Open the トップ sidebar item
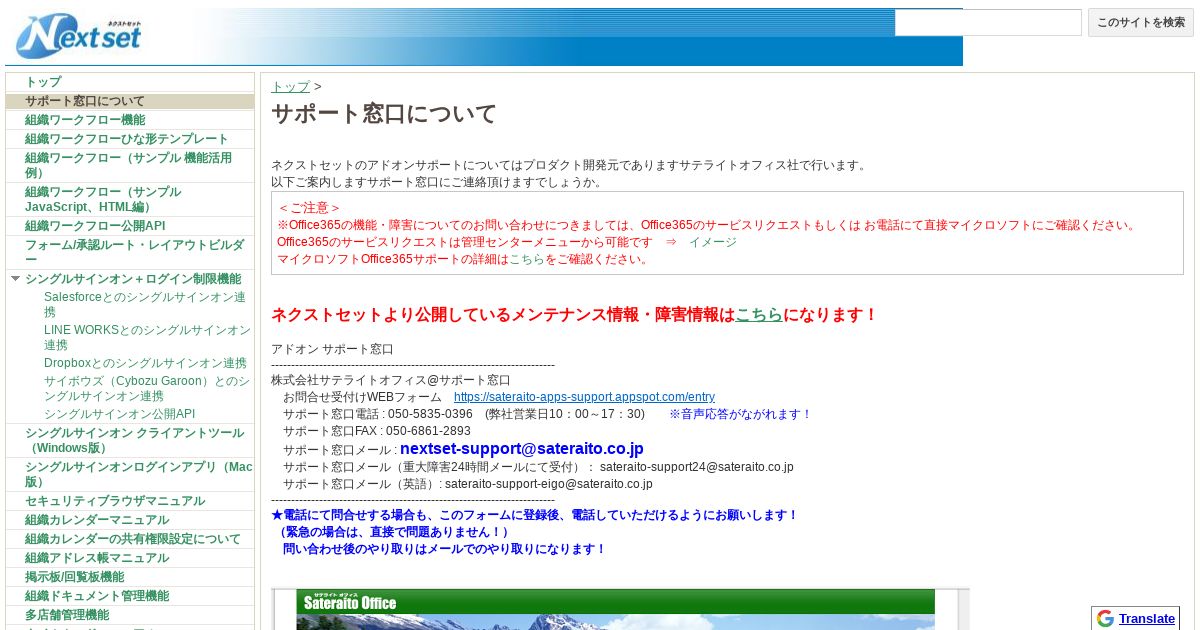This screenshot has width=1200, height=630. pos(43,82)
